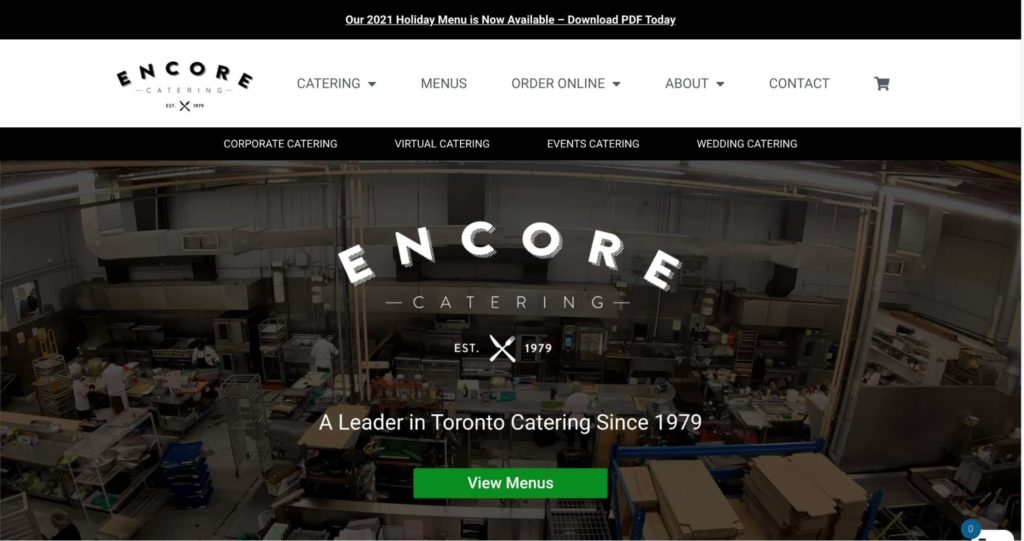Viewport: 1024px width, 541px height.
Task: Go to Corporate Catering page
Action: click(280, 144)
